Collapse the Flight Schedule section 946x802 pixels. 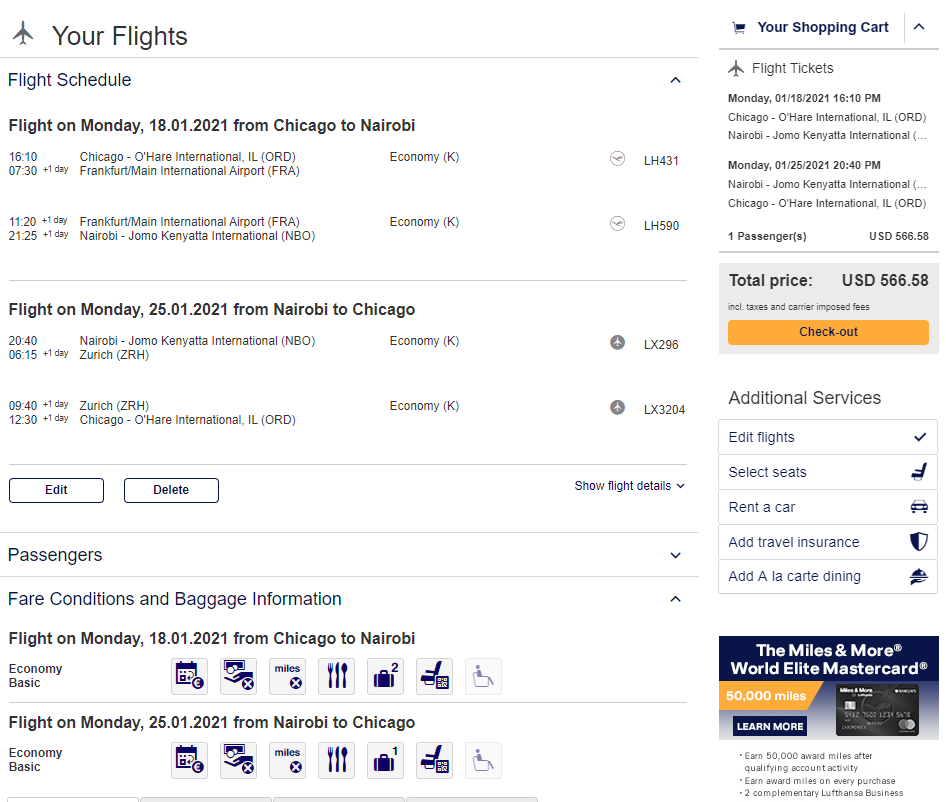click(x=676, y=80)
